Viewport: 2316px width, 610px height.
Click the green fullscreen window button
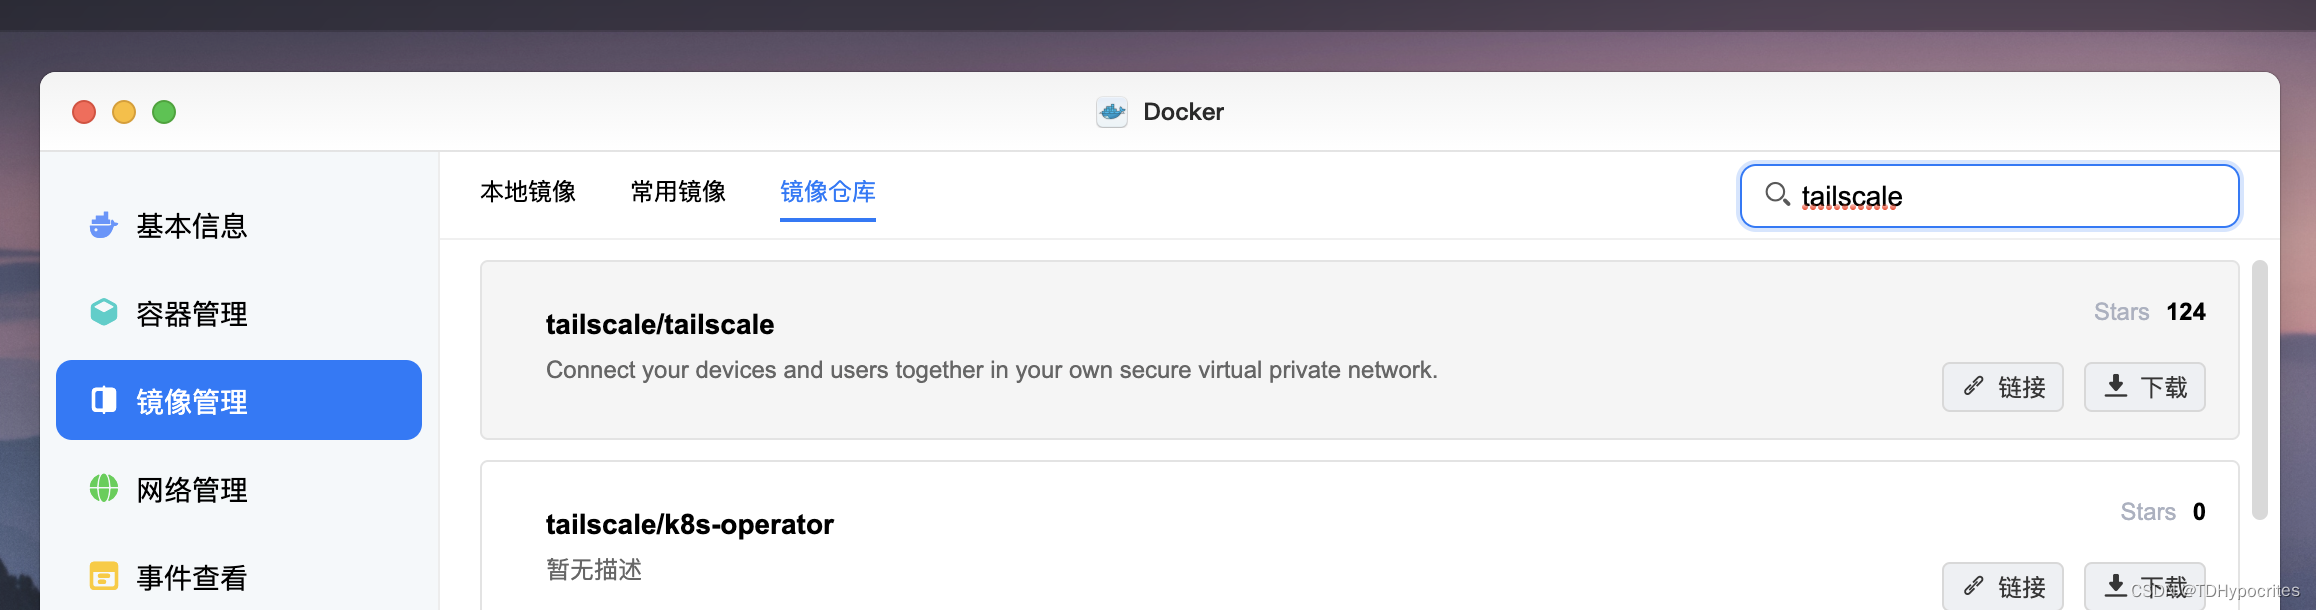pos(164,112)
